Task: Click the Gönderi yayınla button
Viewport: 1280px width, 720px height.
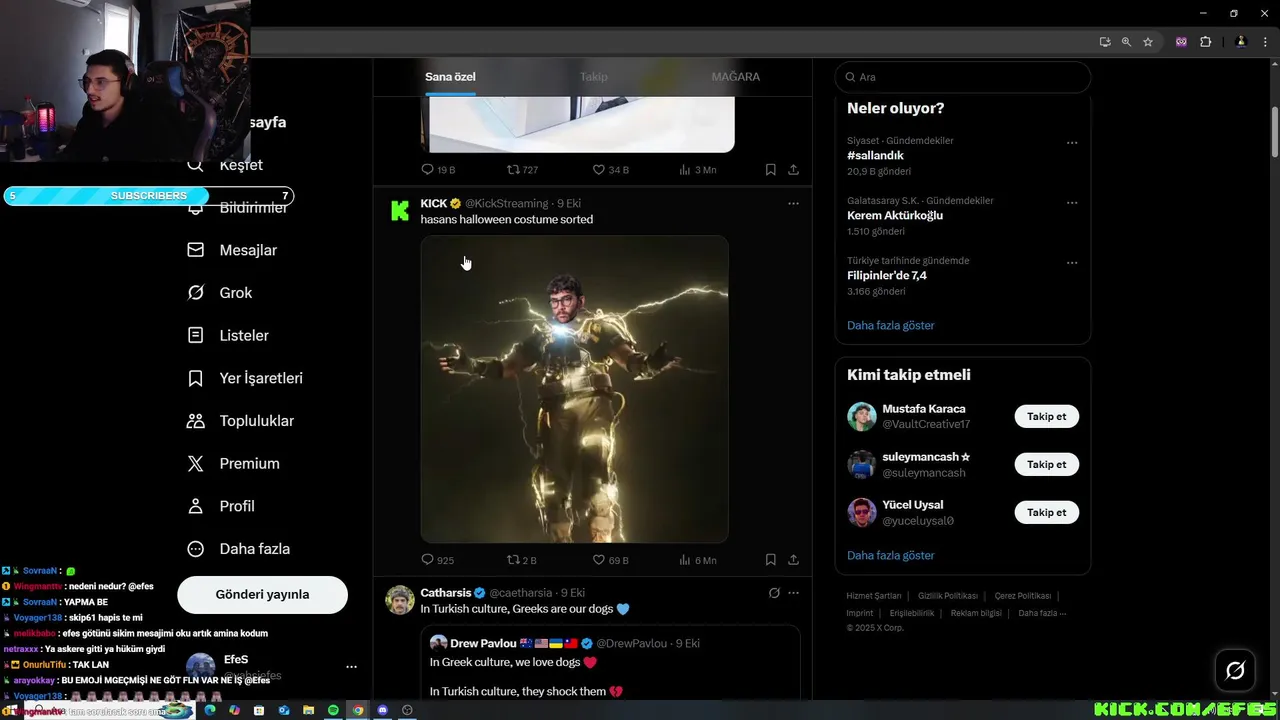Action: click(262, 594)
